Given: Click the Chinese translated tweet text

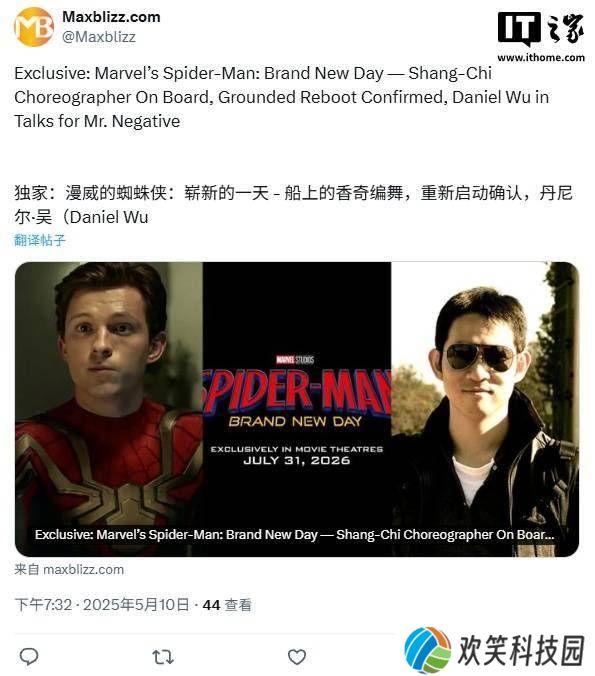Looking at the screenshot, I should (x=293, y=205).
